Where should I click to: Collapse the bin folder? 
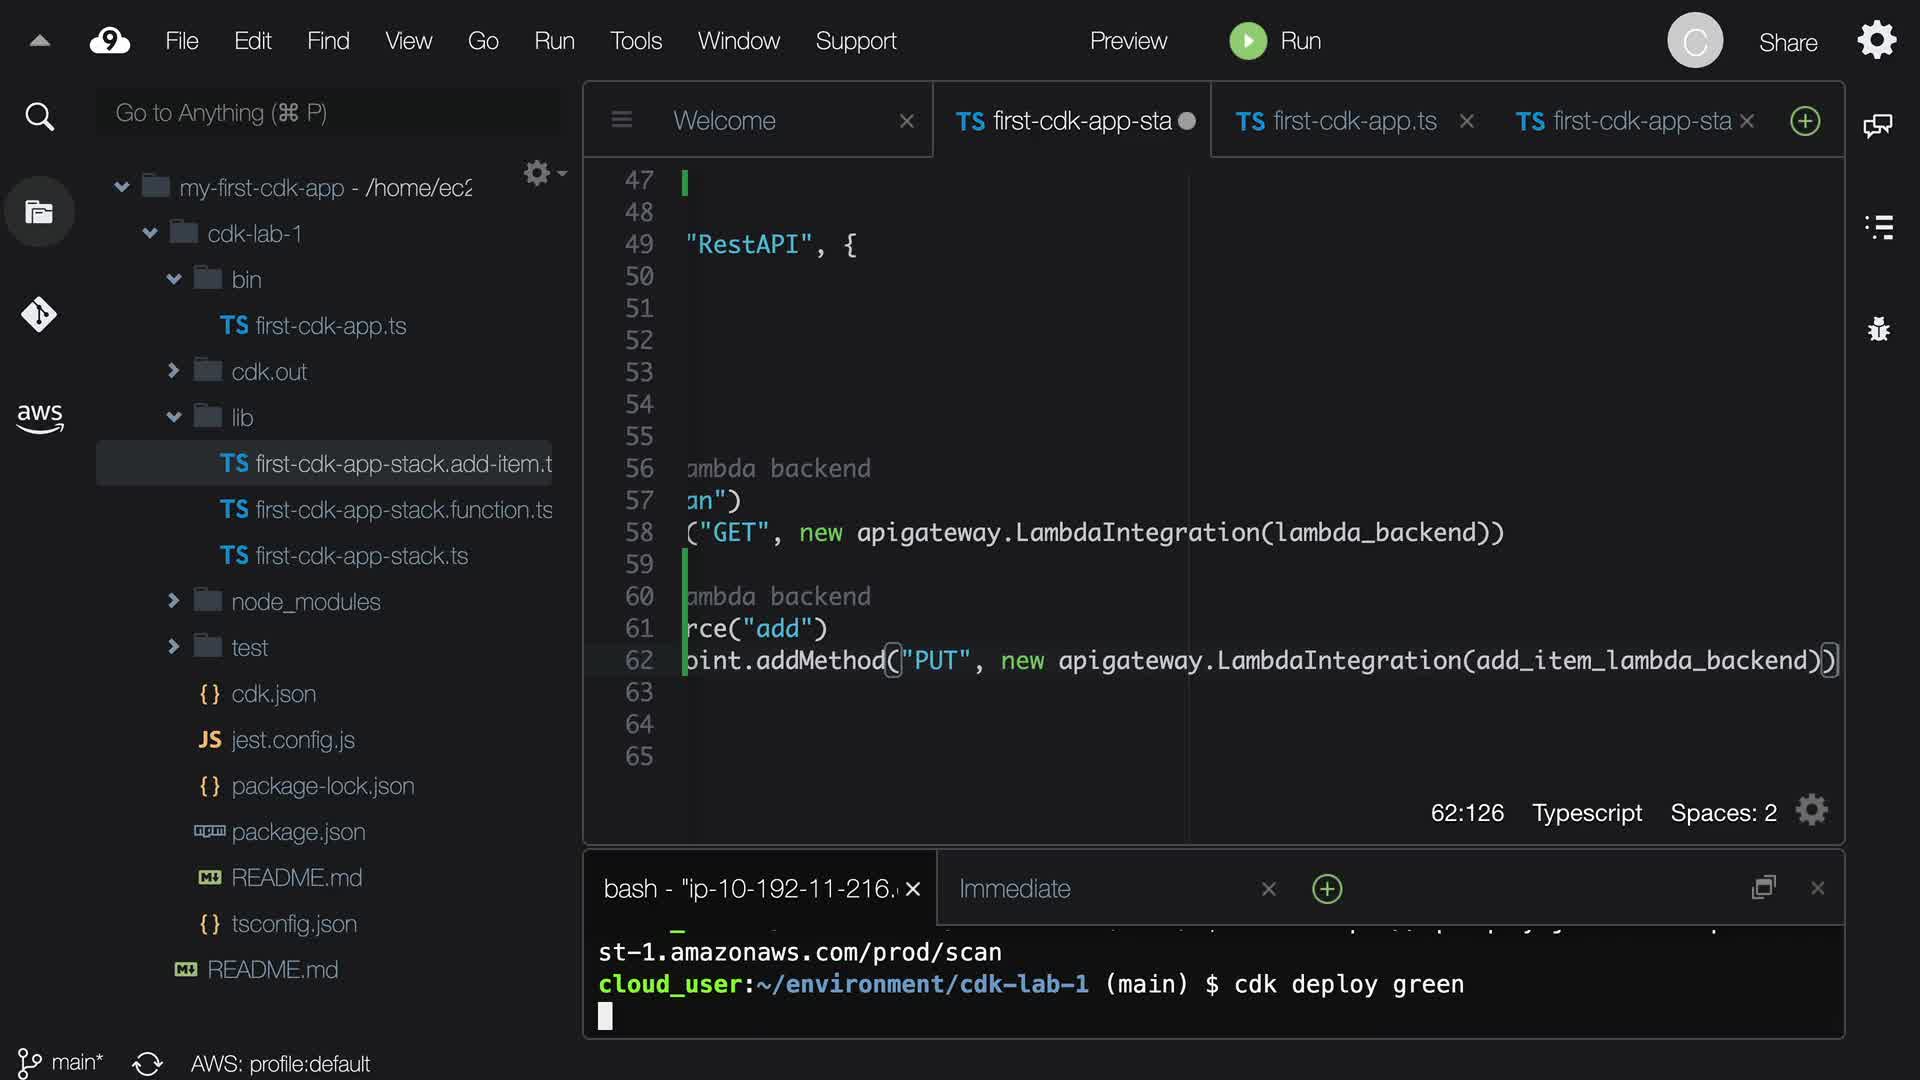click(x=174, y=279)
